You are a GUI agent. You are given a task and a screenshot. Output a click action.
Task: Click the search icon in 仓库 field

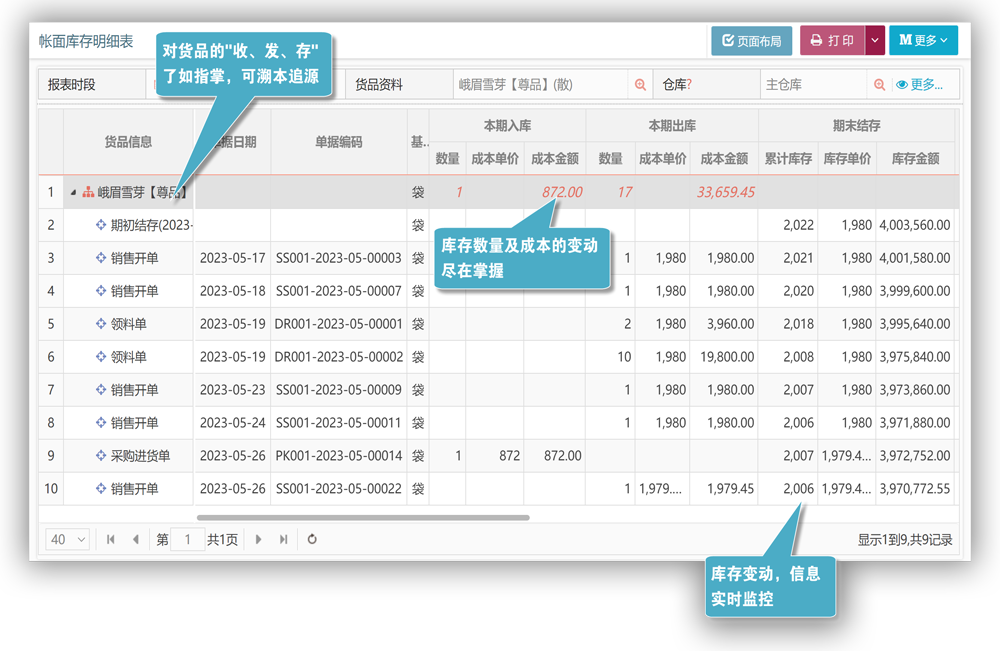click(879, 85)
